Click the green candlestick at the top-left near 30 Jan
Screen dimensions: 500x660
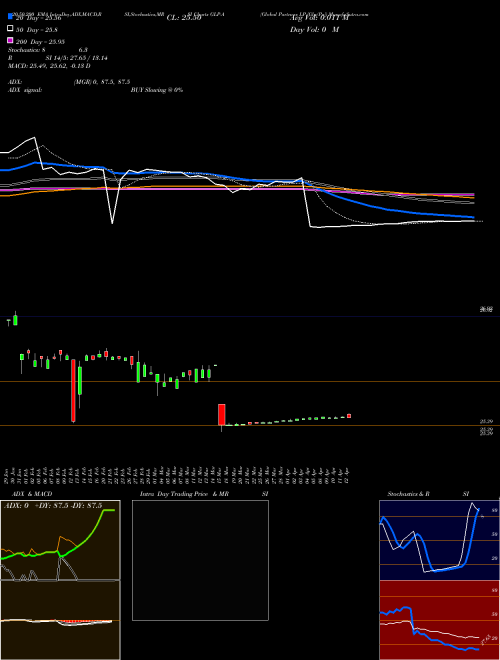pyautogui.click(x=15, y=319)
